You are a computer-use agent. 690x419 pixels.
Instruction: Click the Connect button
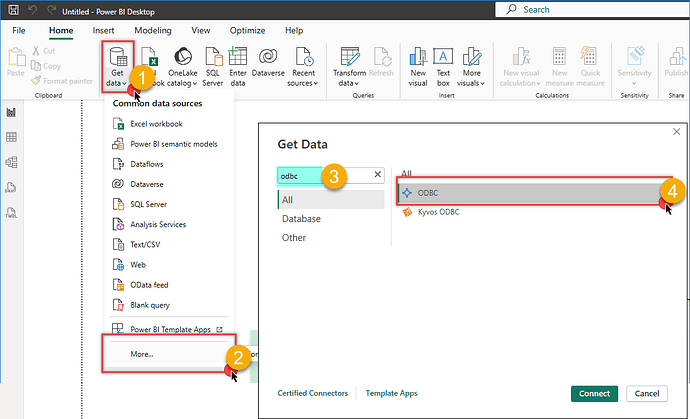594,394
